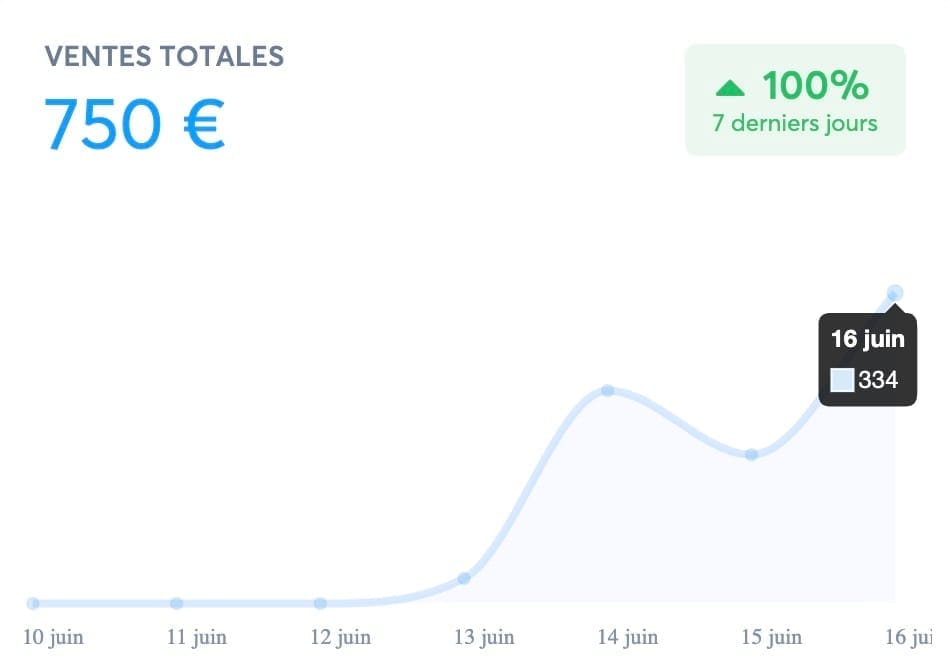Click the VENTES TOTALES heading
The height and width of the screenshot is (666, 950).
pos(164,57)
